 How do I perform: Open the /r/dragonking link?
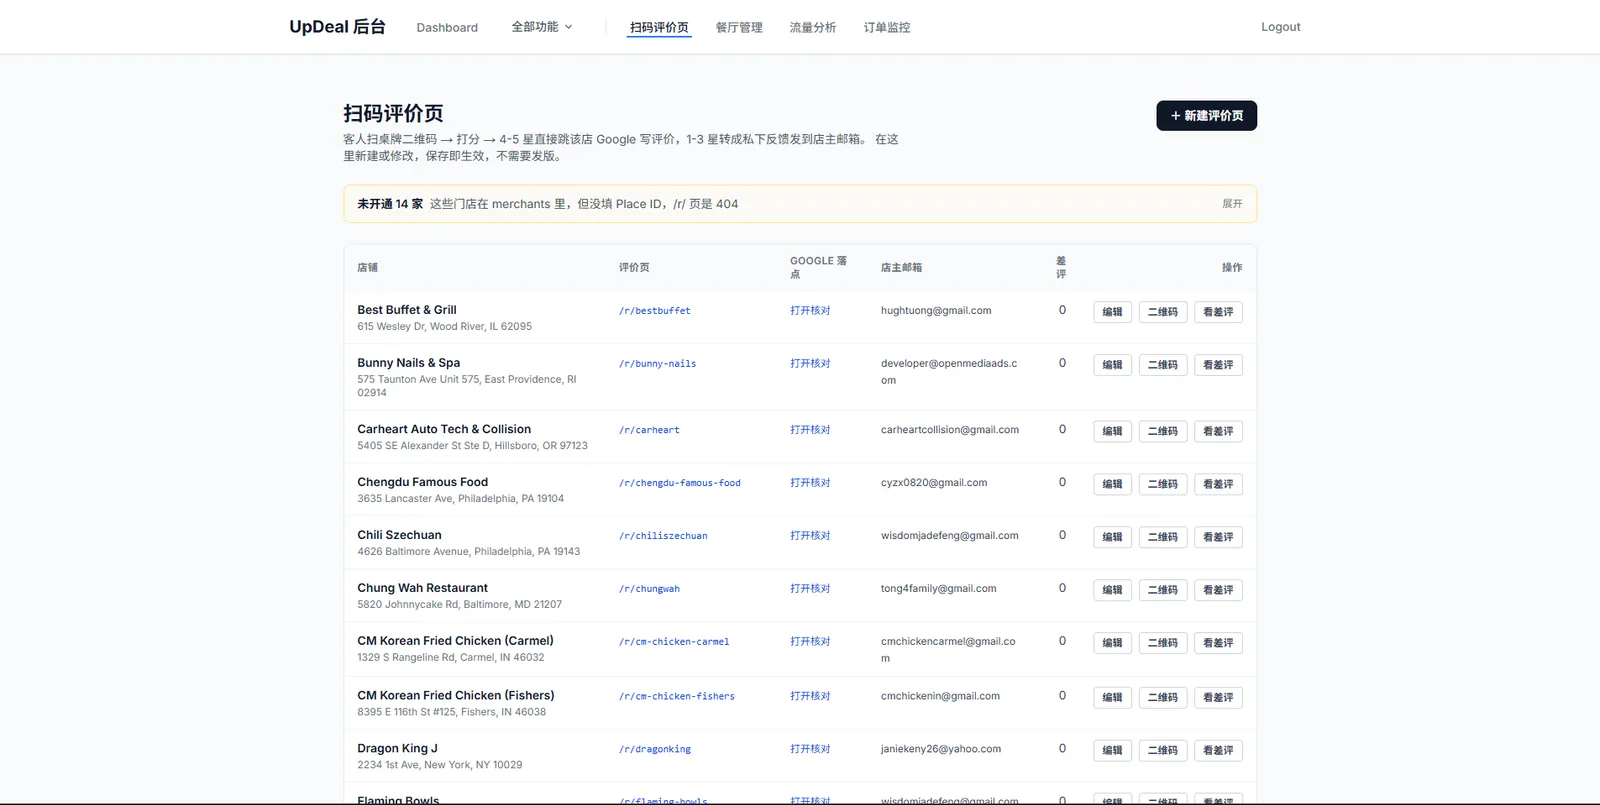coord(655,749)
